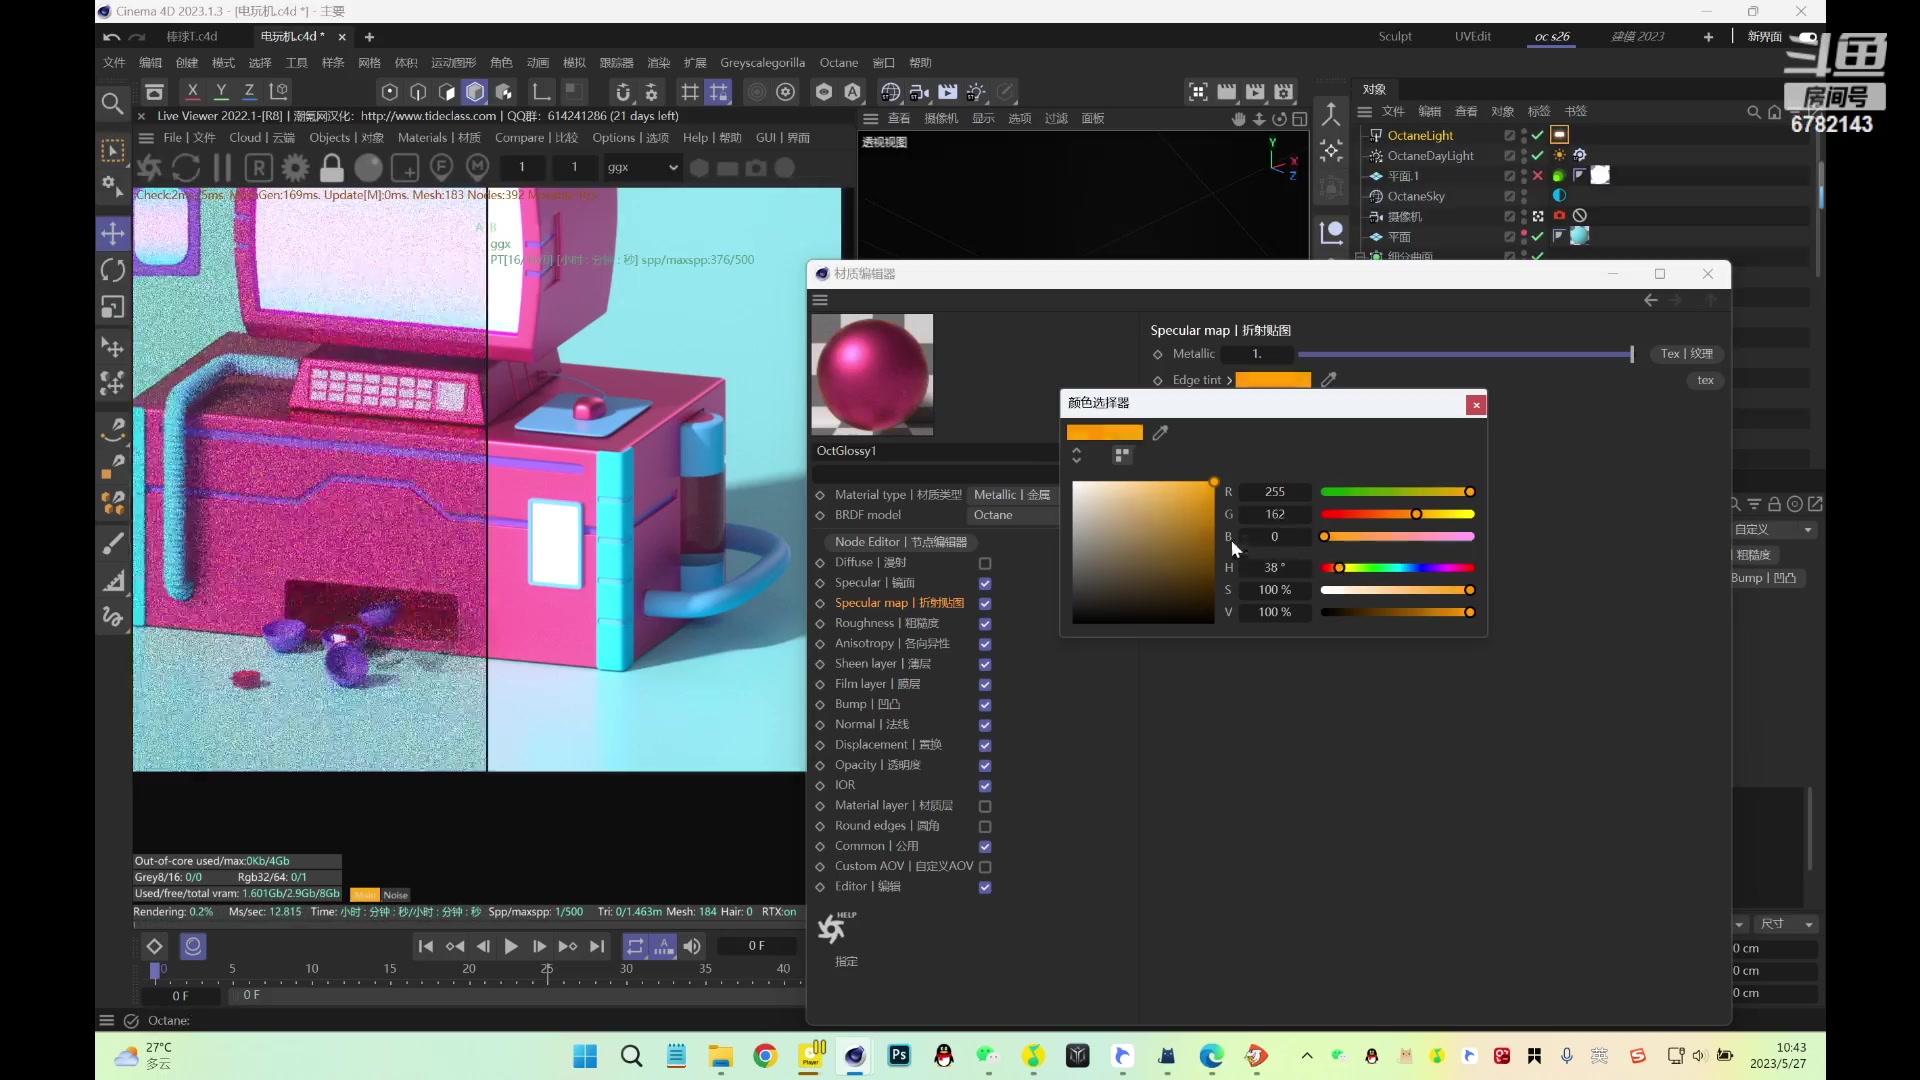Open Material type dropdown showing Metallic
The width and height of the screenshot is (1920, 1080).
(1012, 495)
